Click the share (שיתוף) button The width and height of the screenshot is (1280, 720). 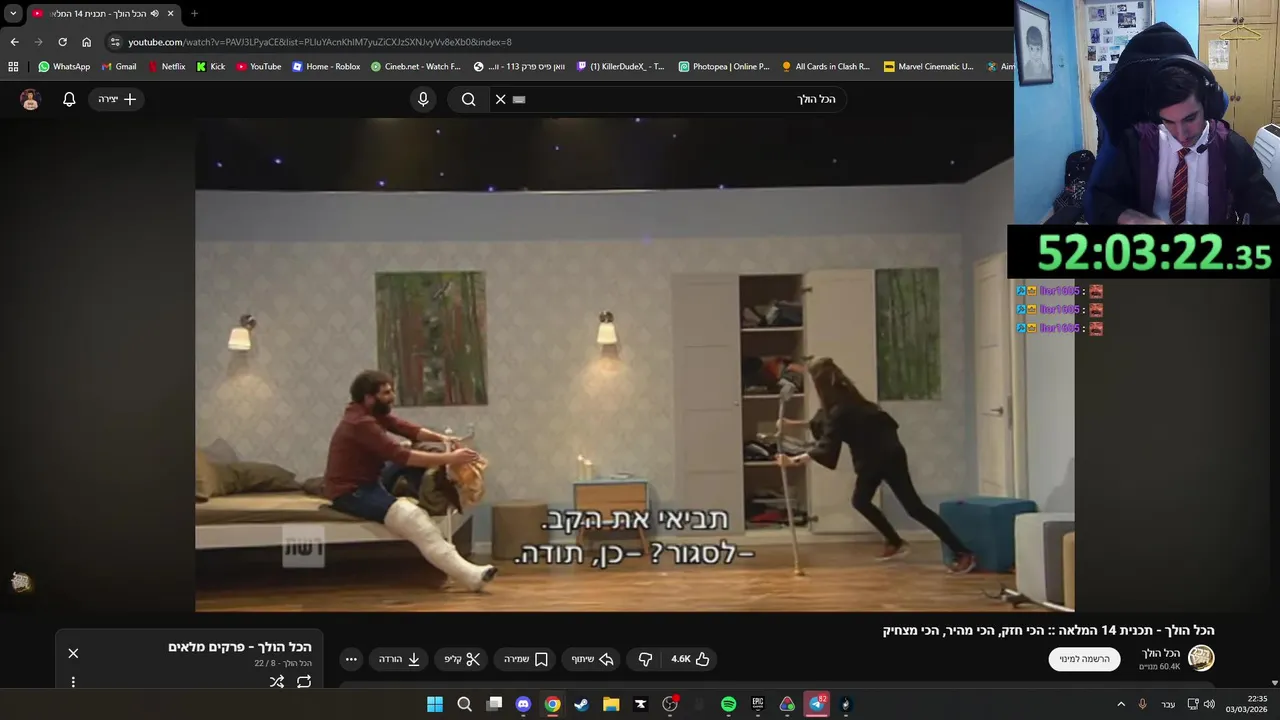pos(592,659)
